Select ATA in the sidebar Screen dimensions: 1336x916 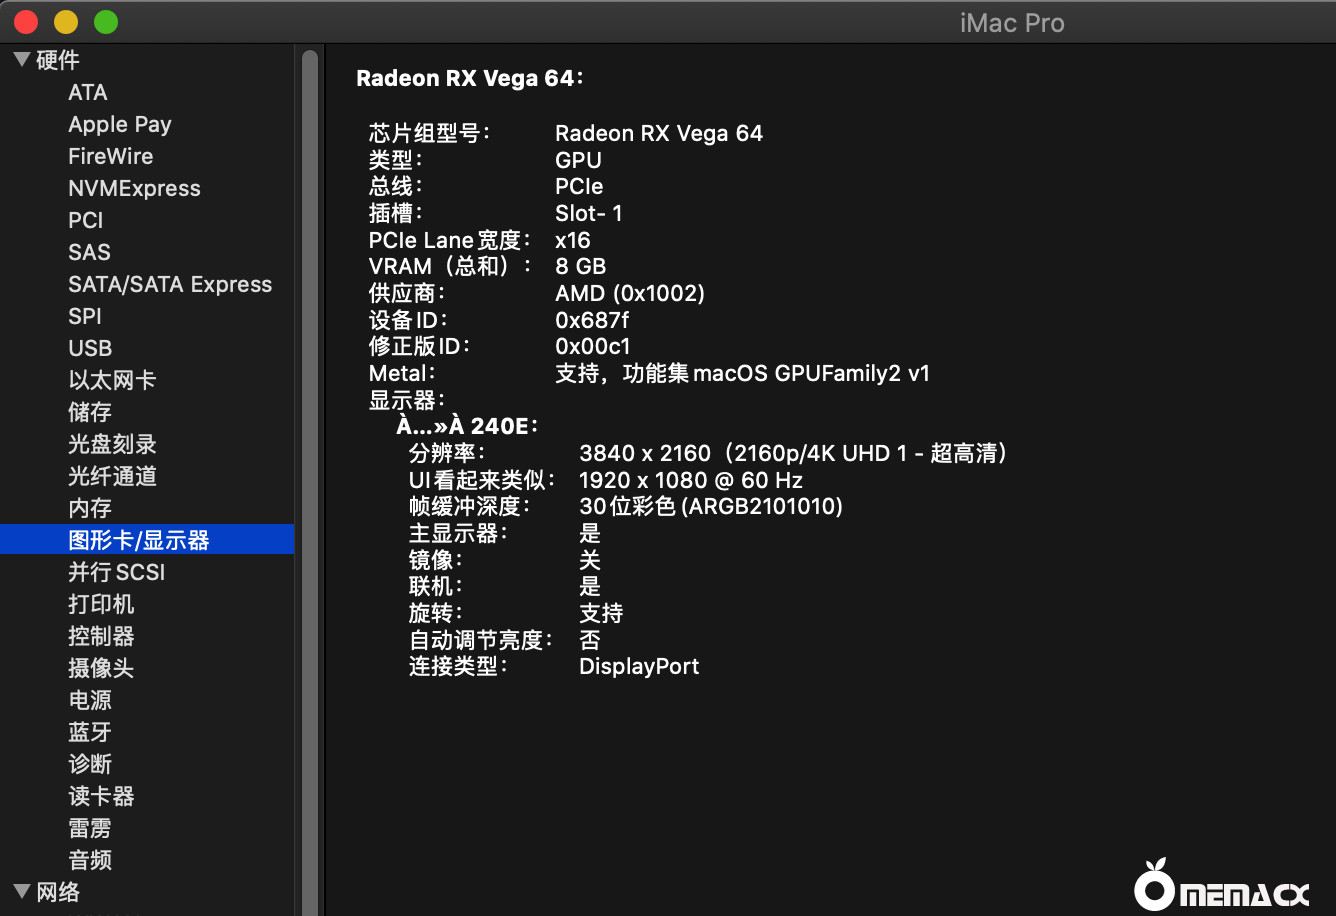click(87, 92)
